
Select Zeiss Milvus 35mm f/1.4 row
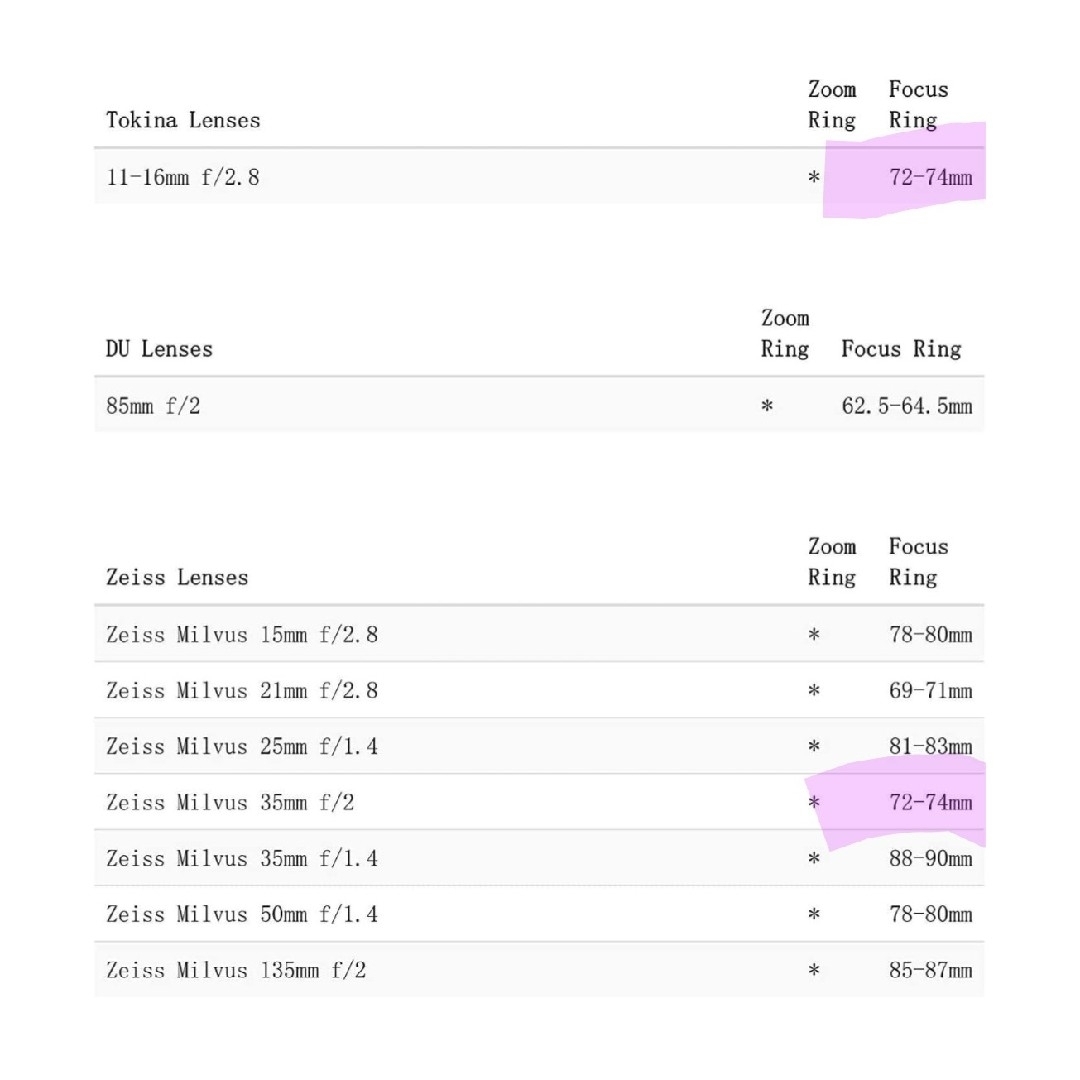[x=539, y=858]
